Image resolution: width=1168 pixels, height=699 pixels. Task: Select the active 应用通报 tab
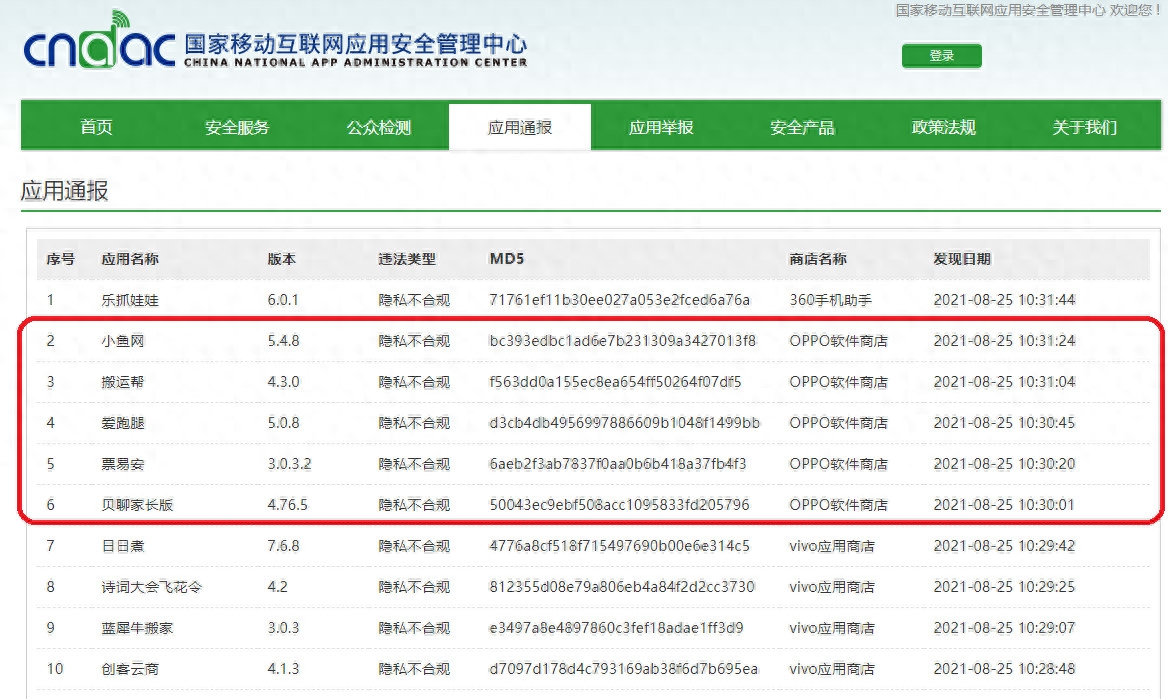[x=519, y=126]
